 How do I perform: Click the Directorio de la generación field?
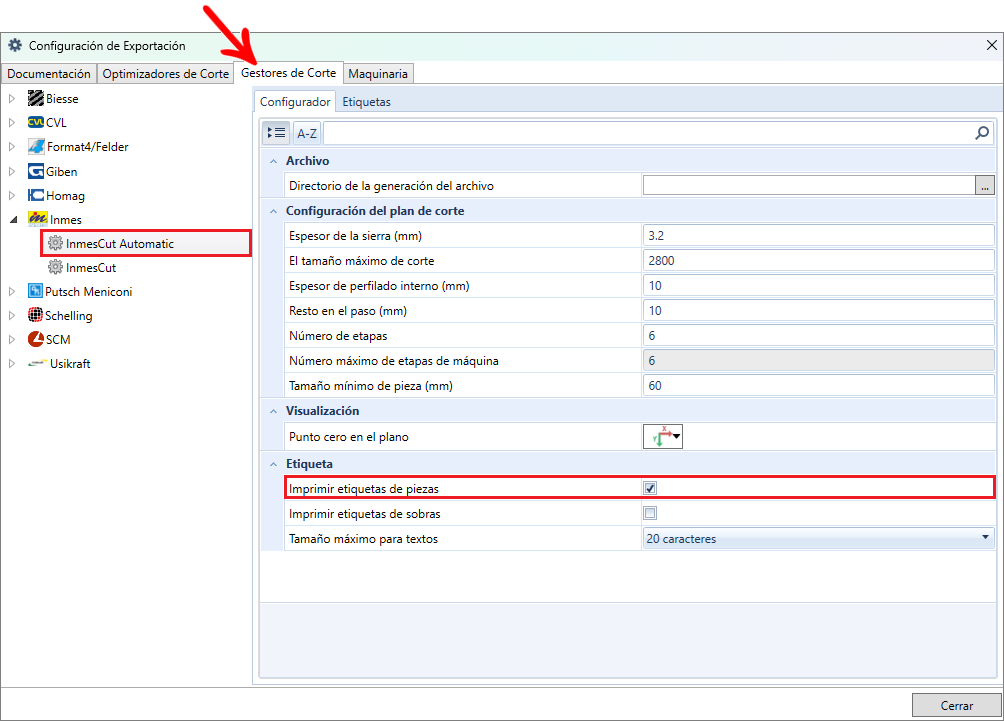tap(809, 186)
